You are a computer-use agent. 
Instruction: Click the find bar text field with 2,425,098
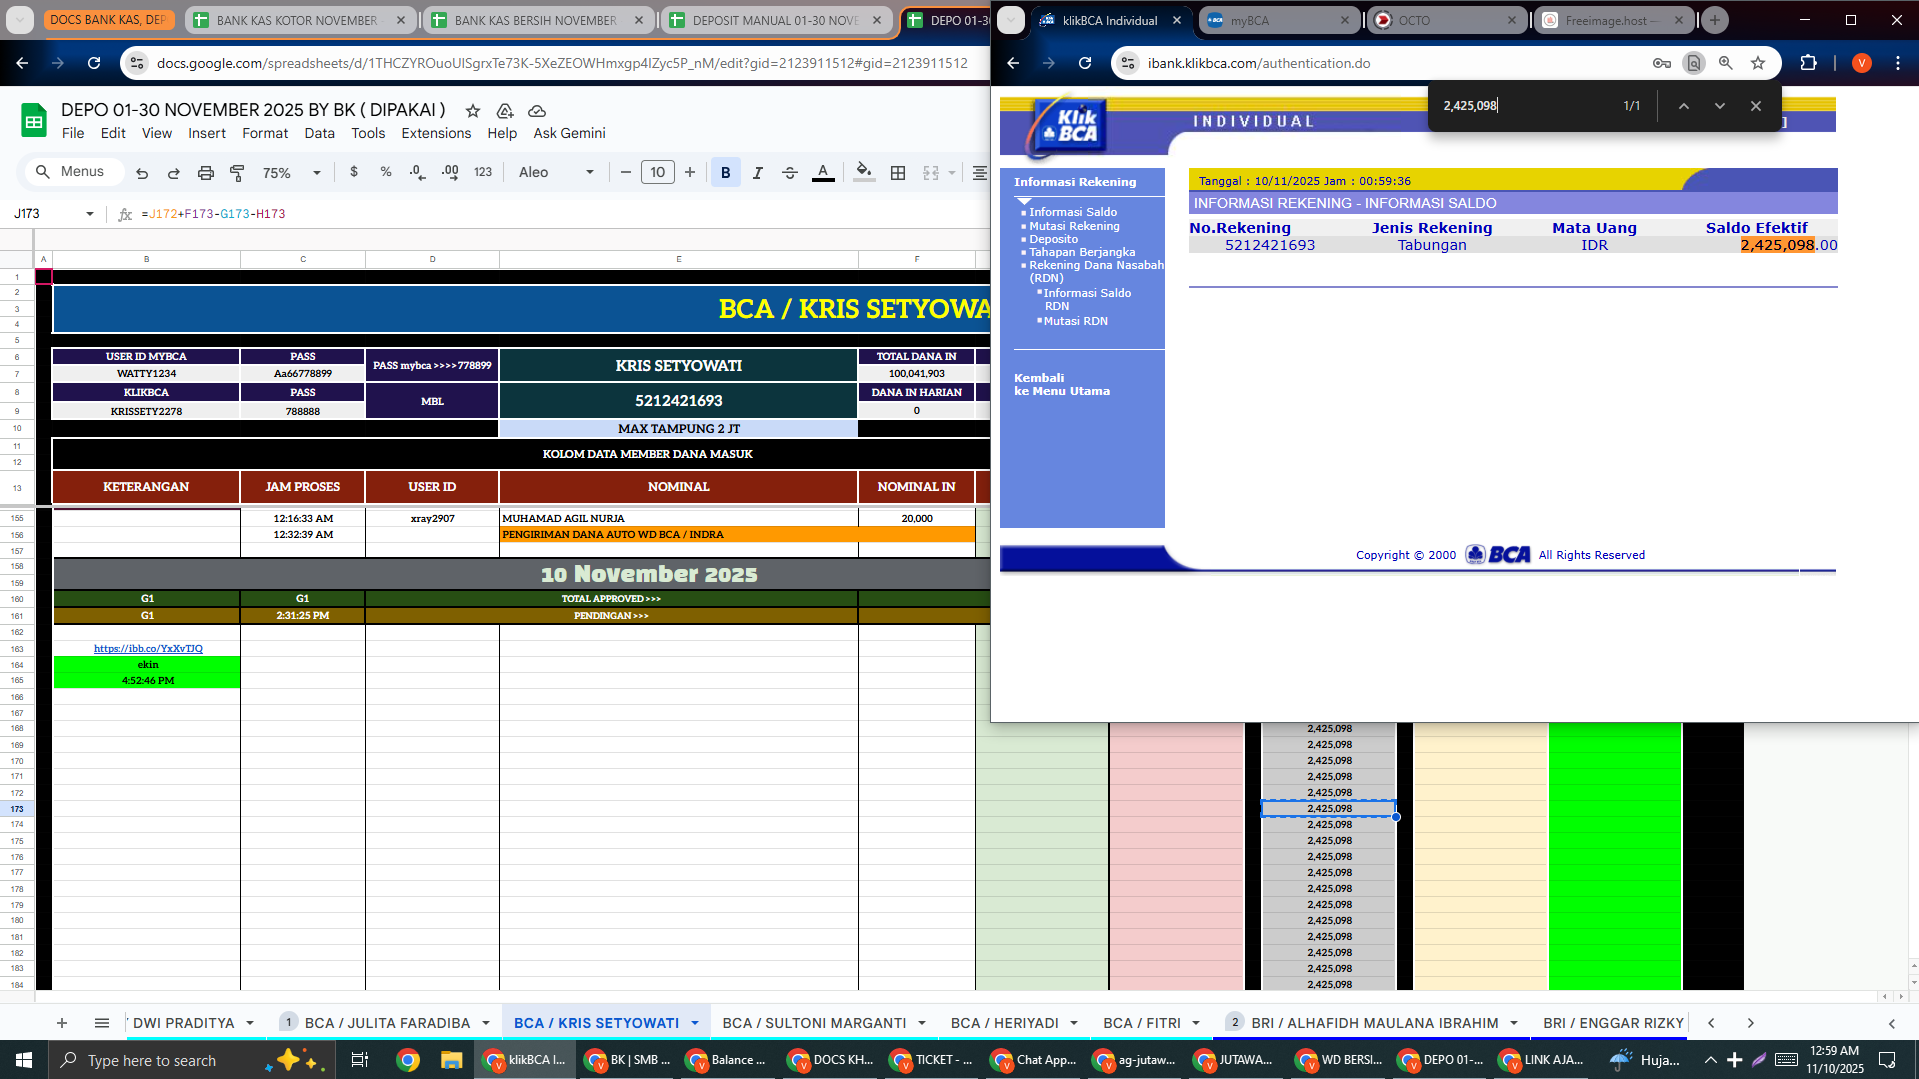coord(1525,106)
